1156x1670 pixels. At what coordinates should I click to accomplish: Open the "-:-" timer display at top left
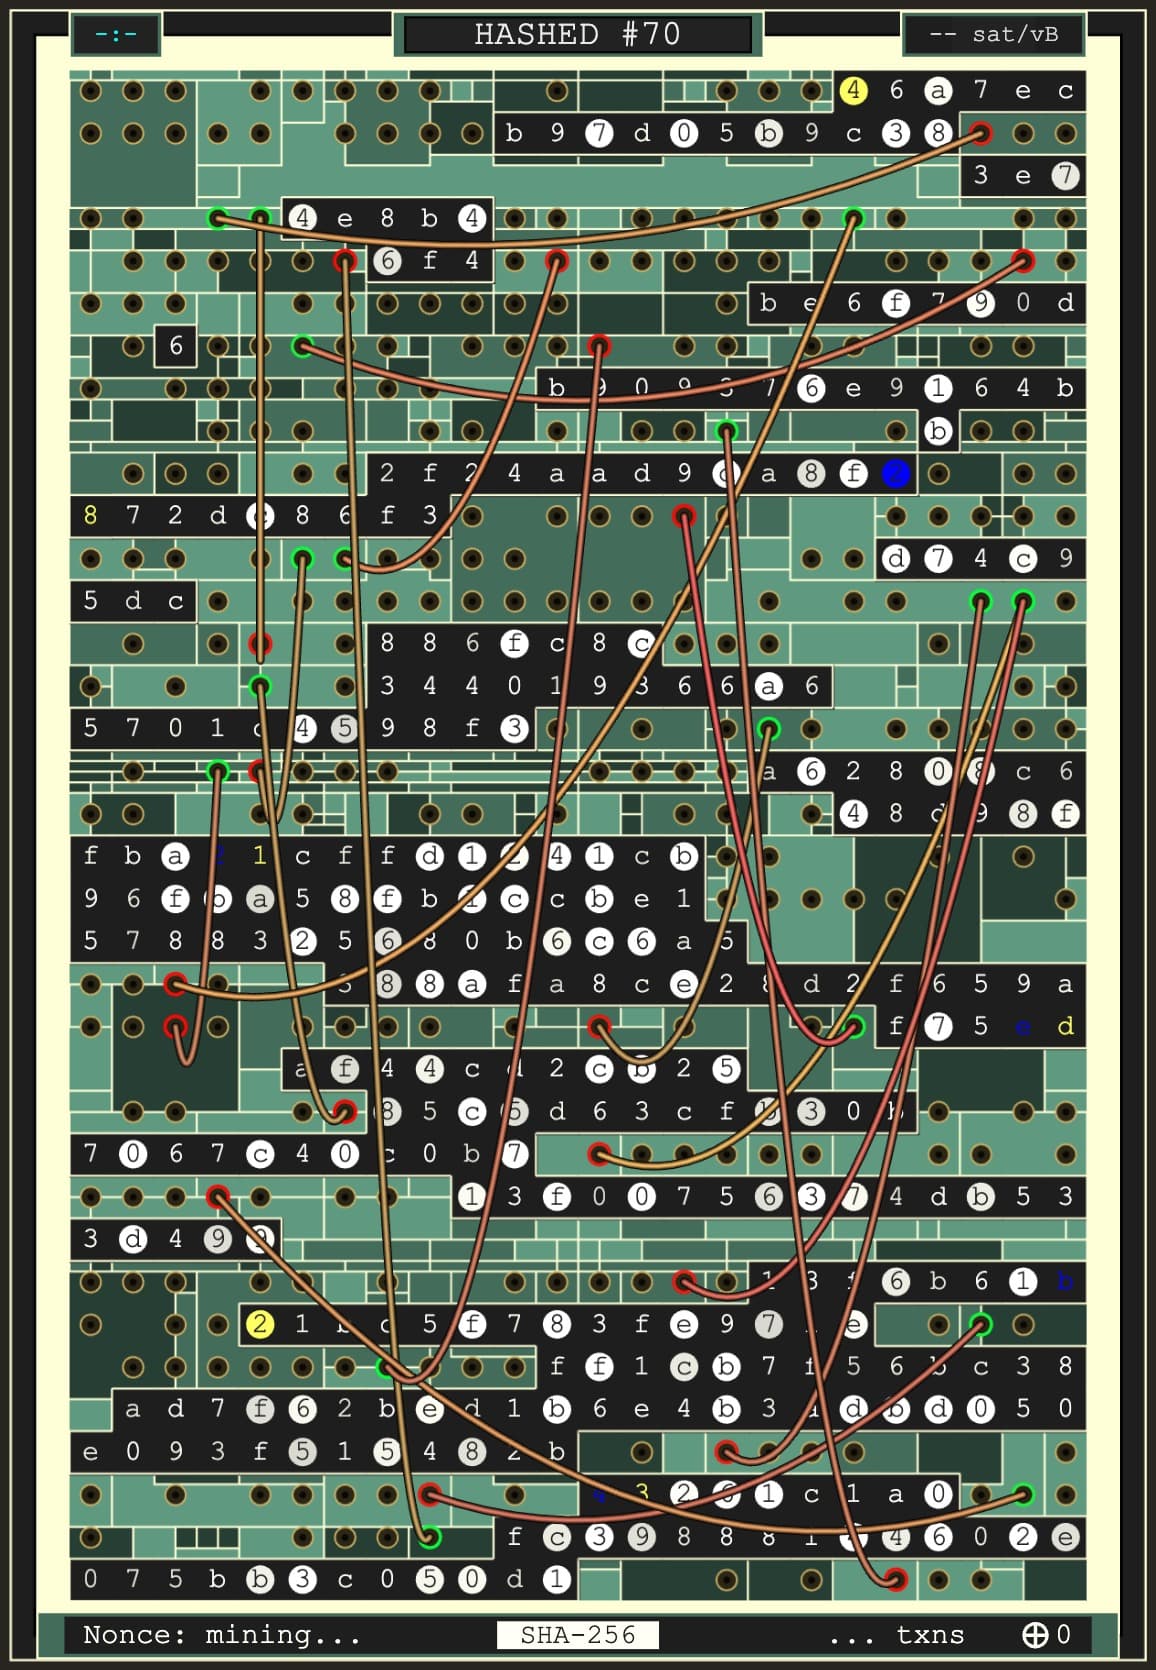pyautogui.click(x=116, y=35)
